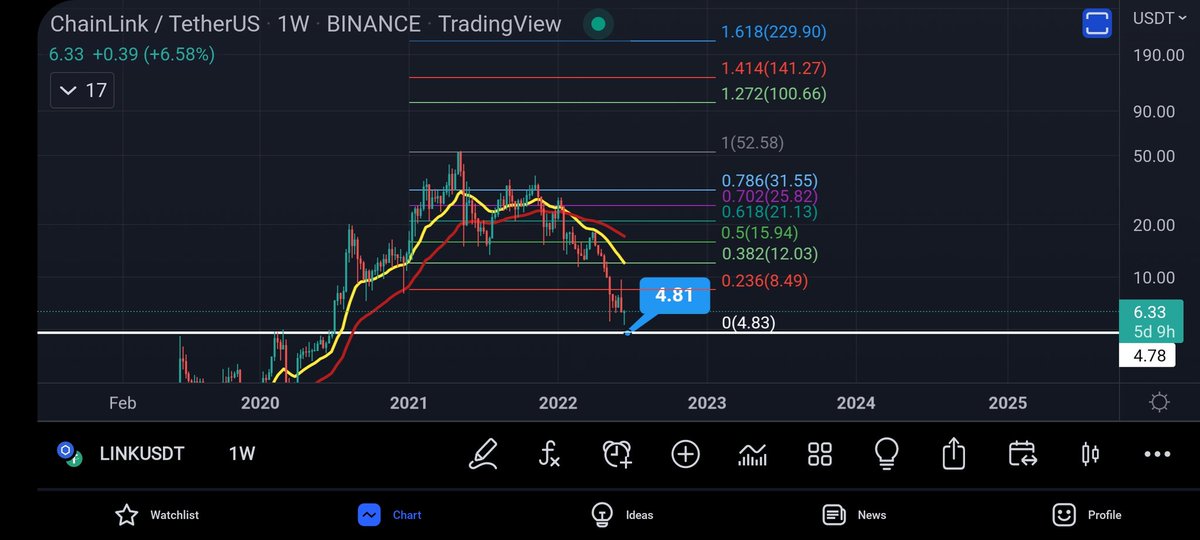Open the indicators fx menu
The width and height of the screenshot is (1200, 540).
click(x=549, y=454)
